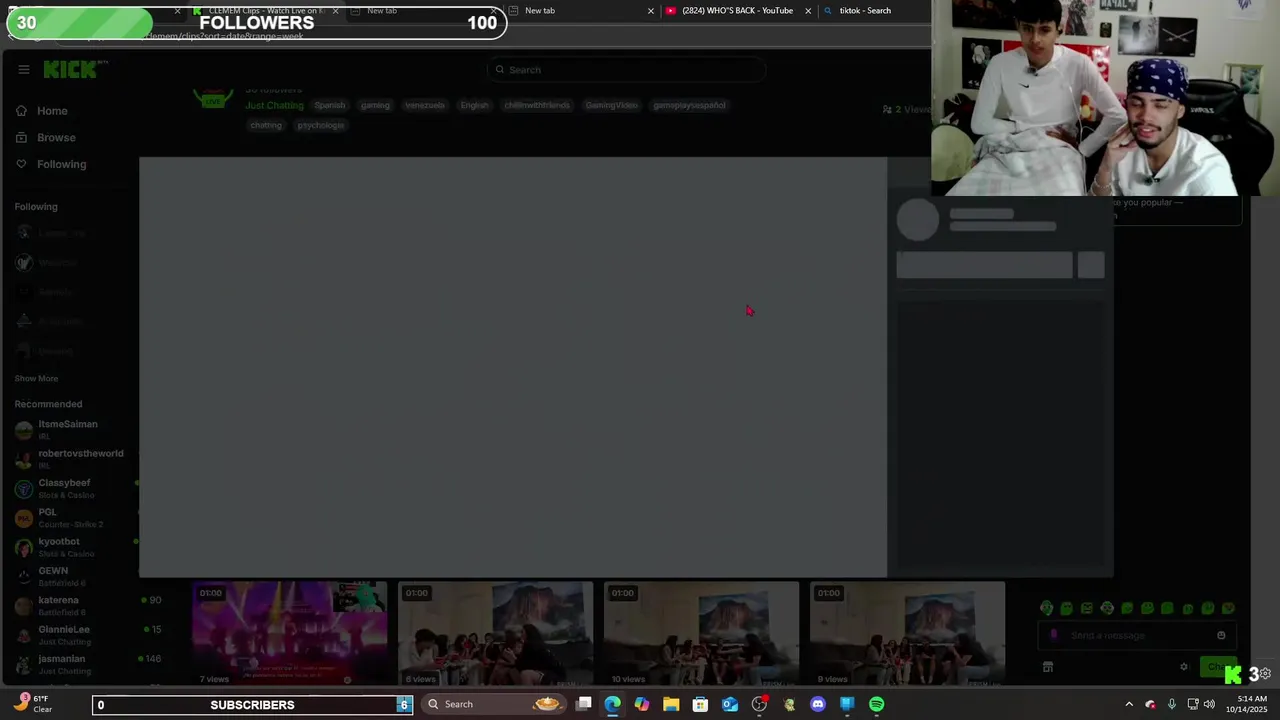1280x720 pixels.
Task: Open the chat shop icon
Action: pyautogui.click(x=1048, y=667)
